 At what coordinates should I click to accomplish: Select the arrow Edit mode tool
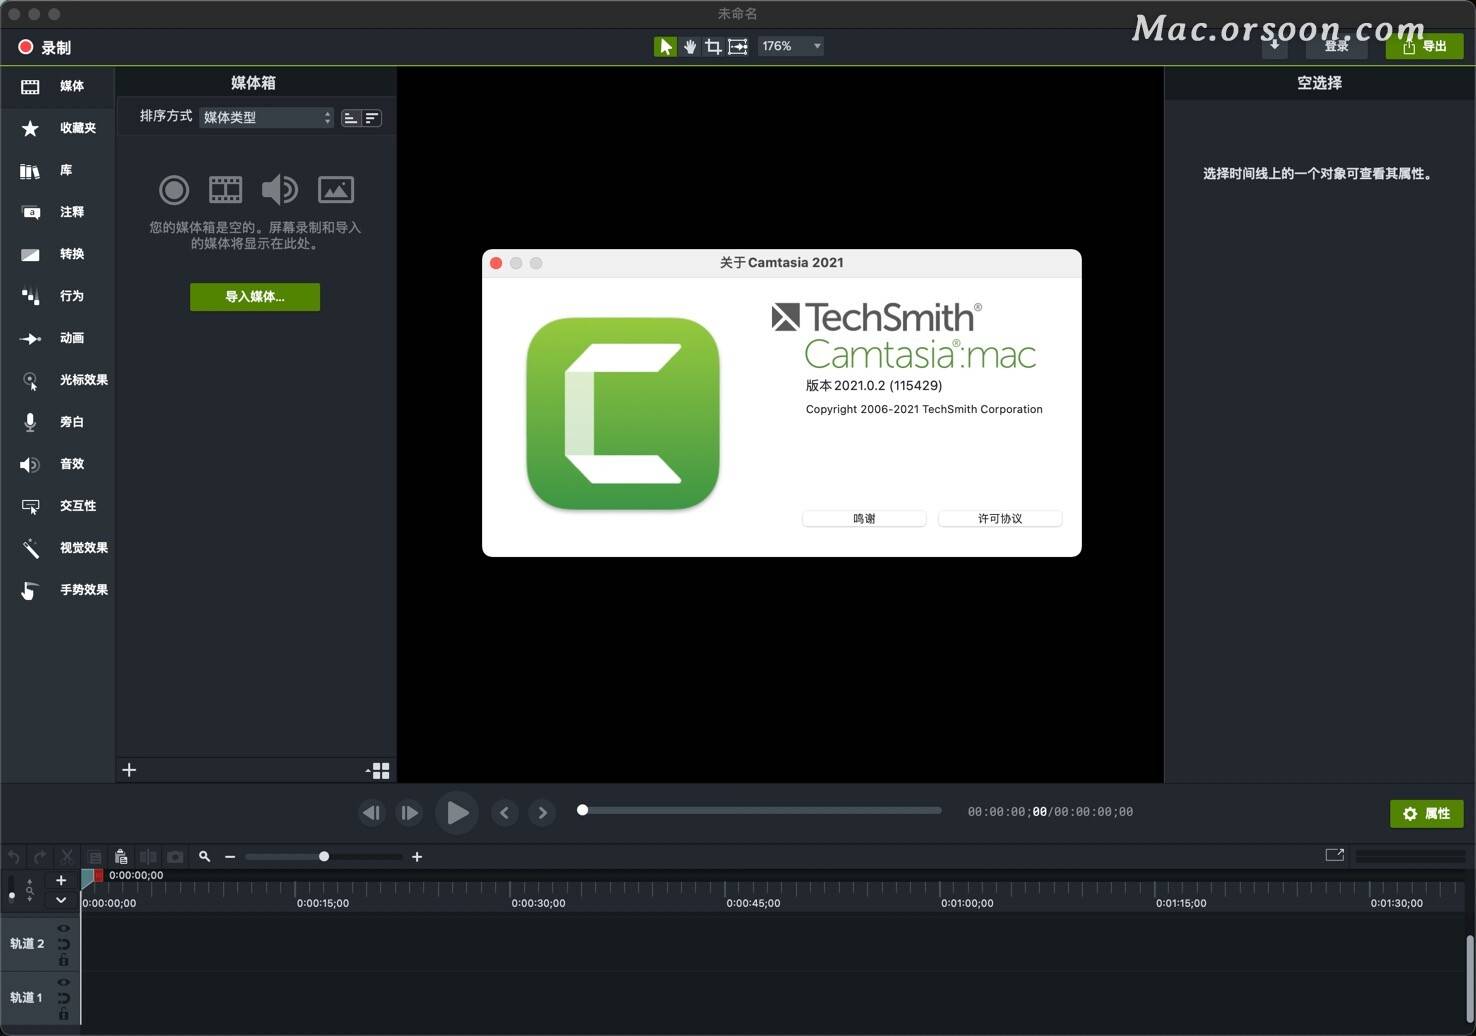[665, 47]
